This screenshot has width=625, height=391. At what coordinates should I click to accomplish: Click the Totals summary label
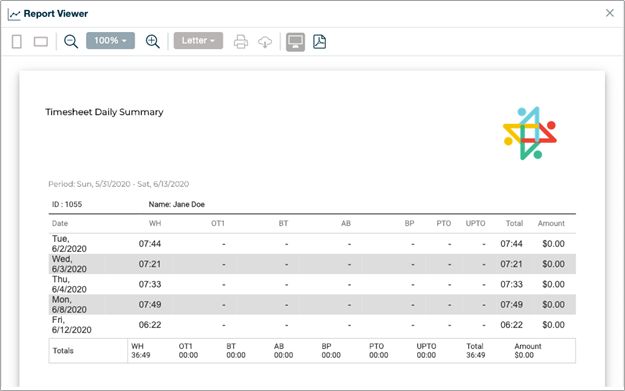coord(63,351)
